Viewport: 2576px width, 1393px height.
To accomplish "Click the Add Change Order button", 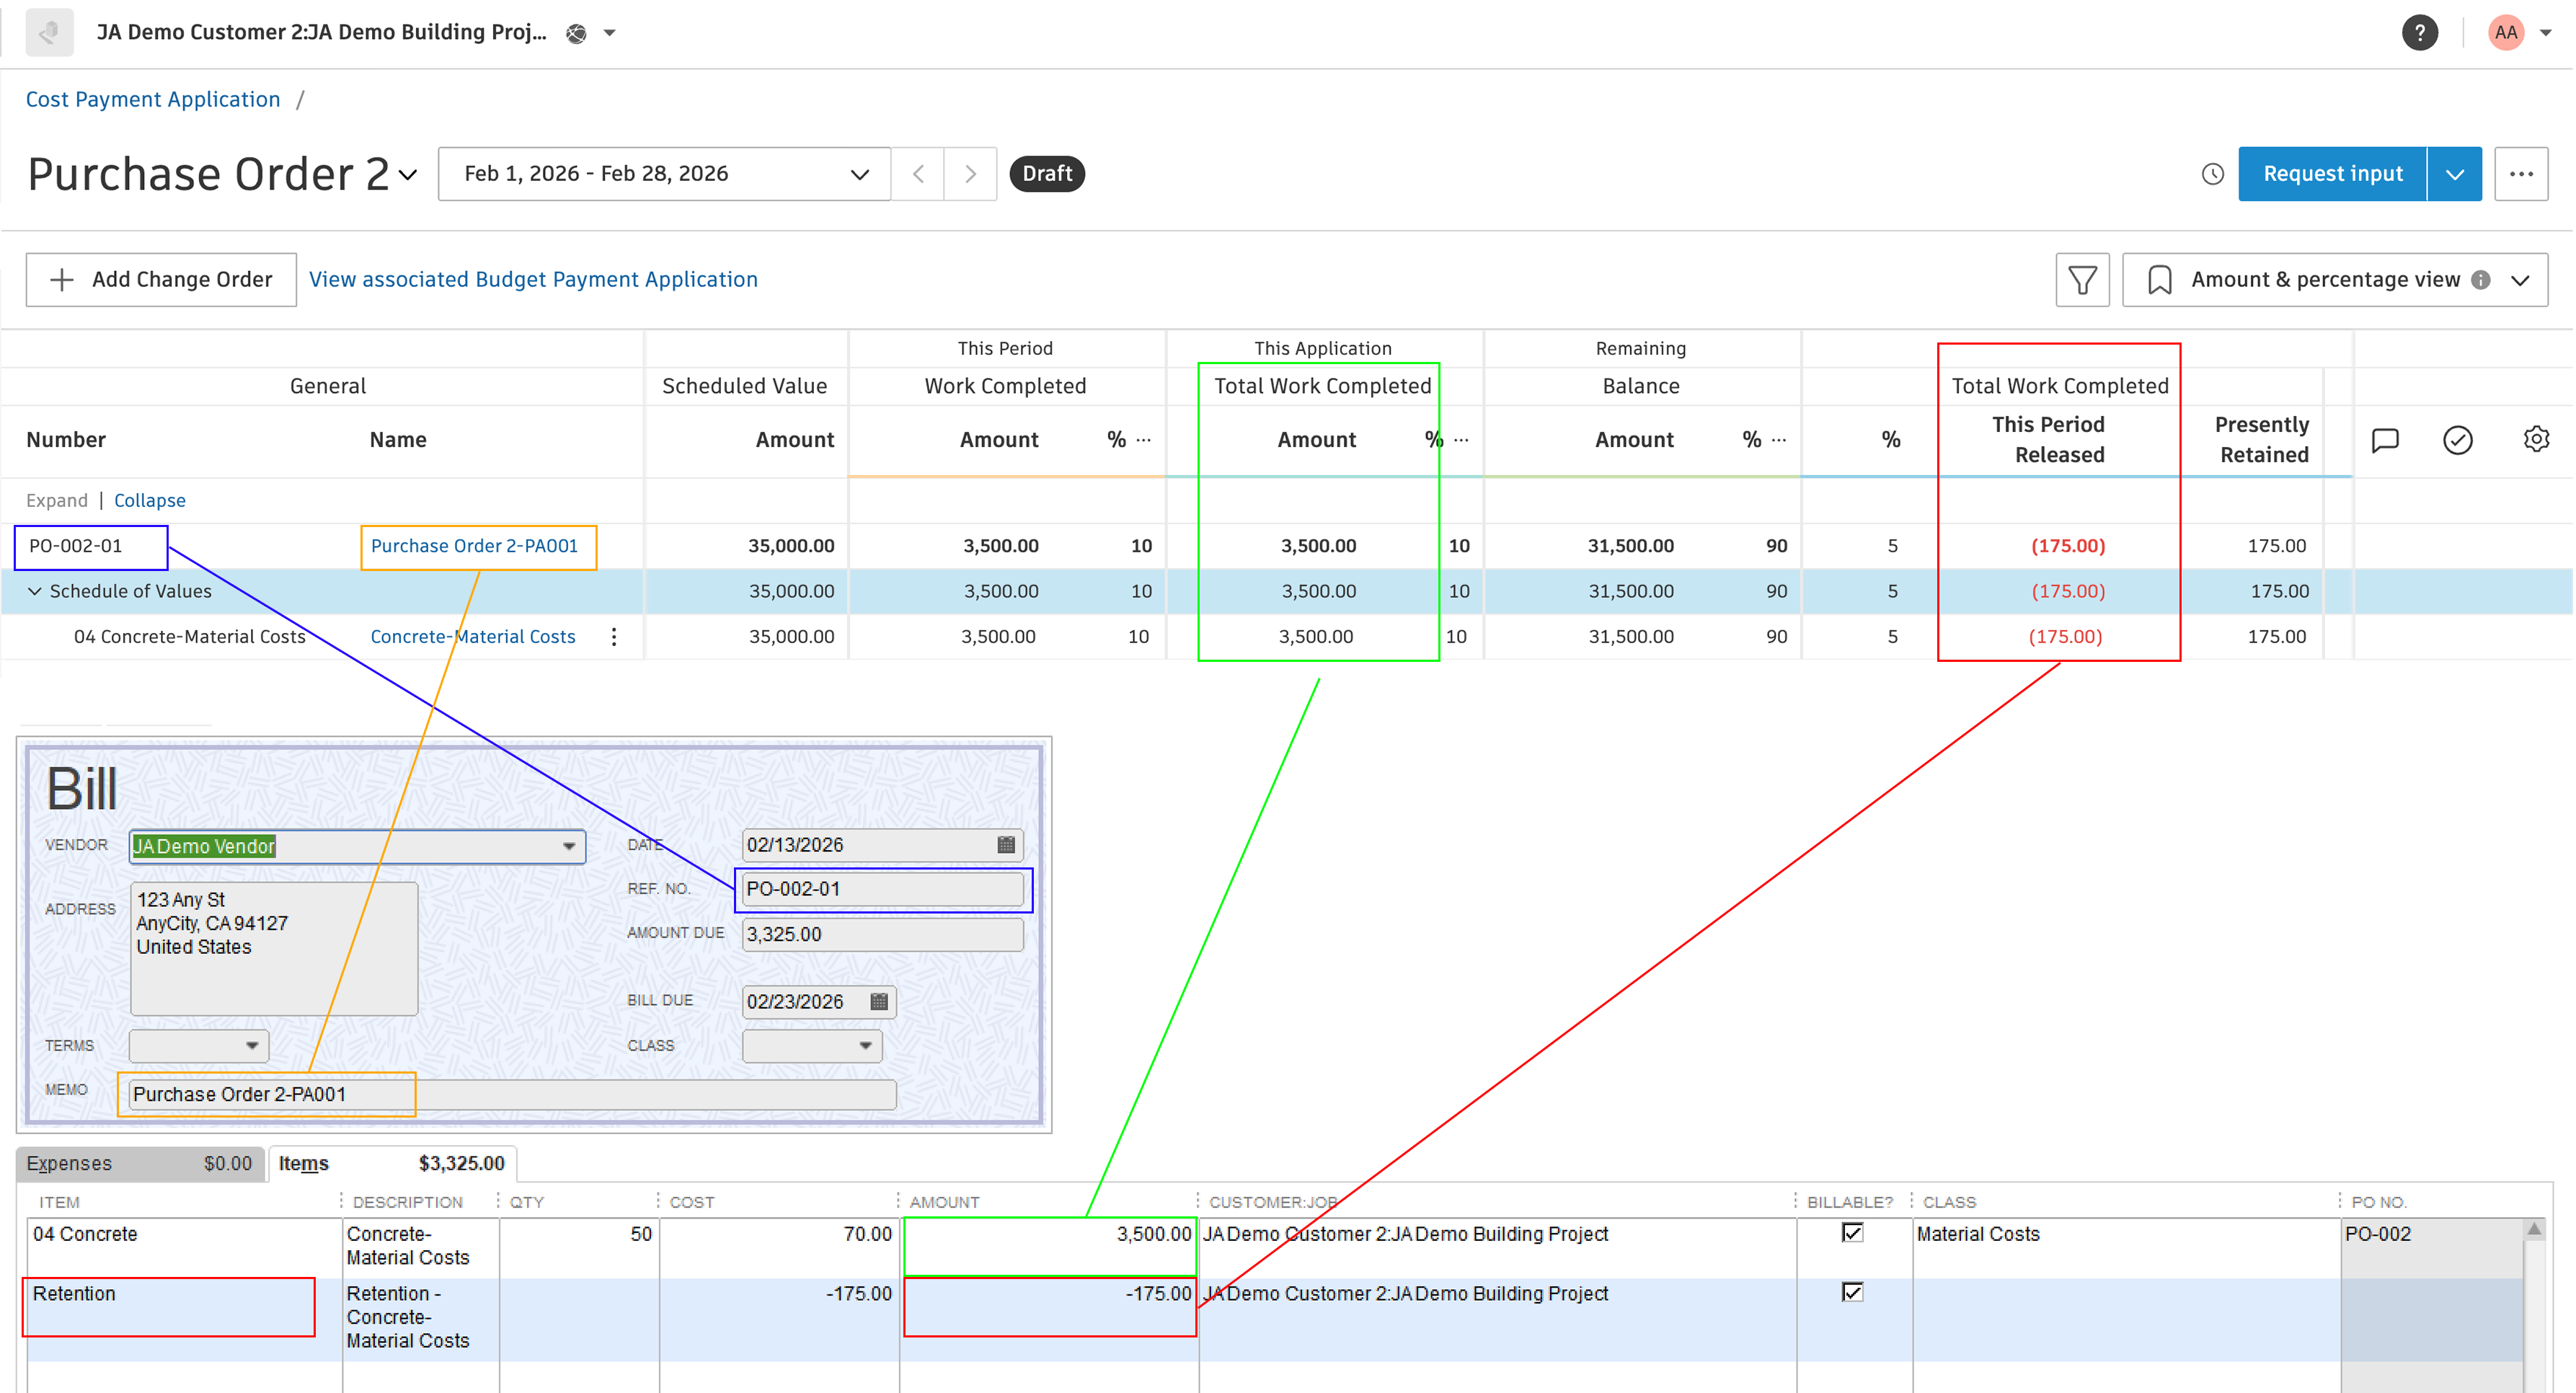I will 160,279.
